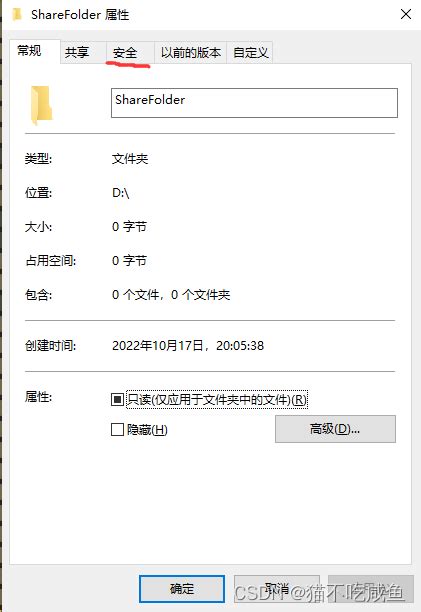Click the small folder icon in title bar

coord(17,14)
